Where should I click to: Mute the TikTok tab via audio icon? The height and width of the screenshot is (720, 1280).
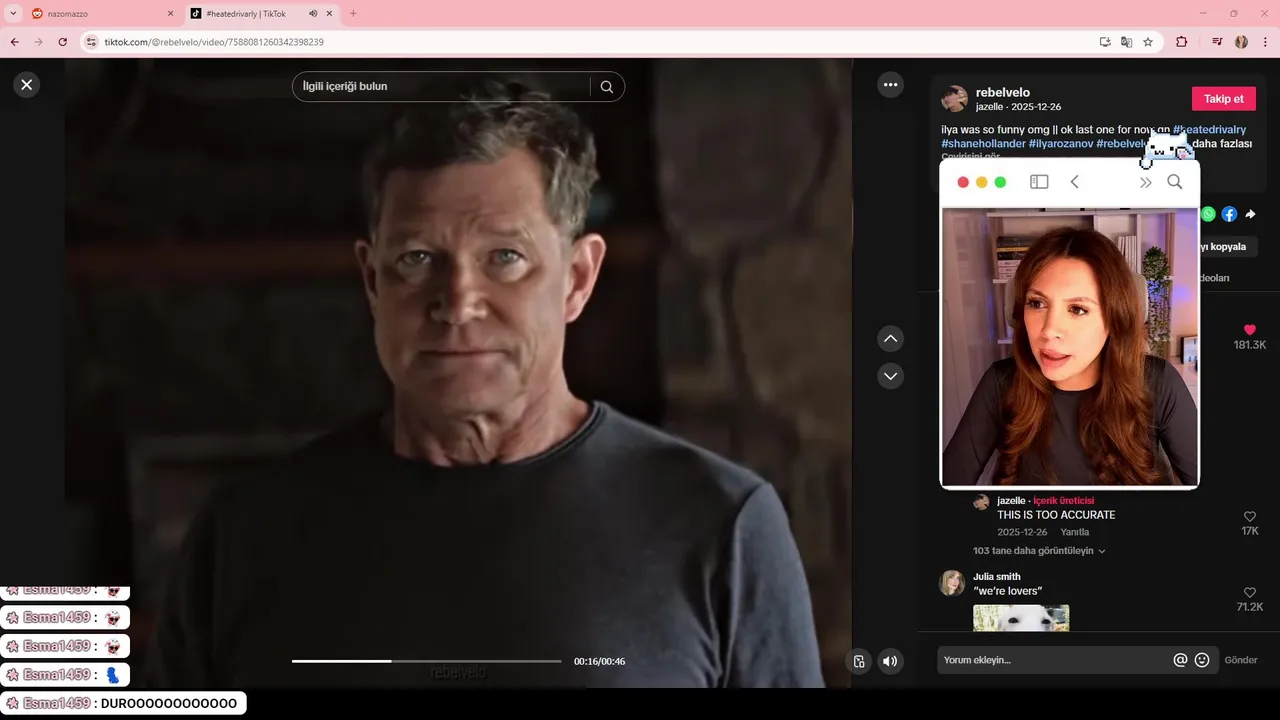point(313,14)
